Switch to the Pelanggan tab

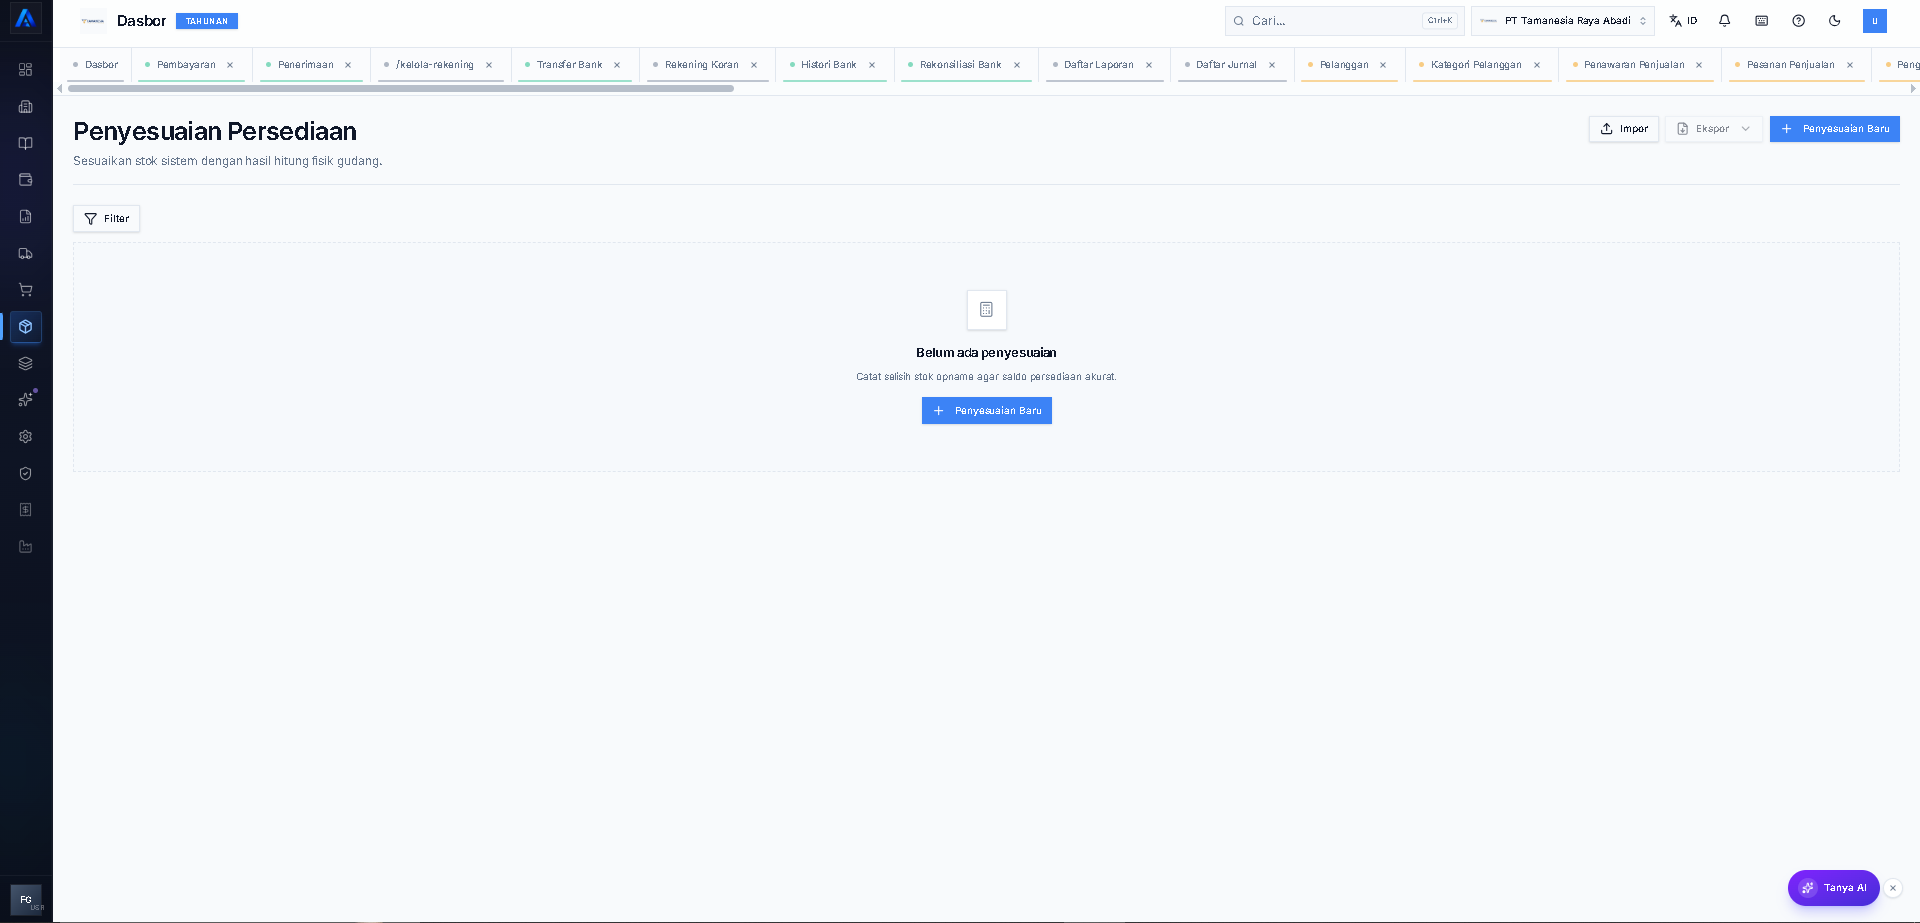tap(1344, 65)
